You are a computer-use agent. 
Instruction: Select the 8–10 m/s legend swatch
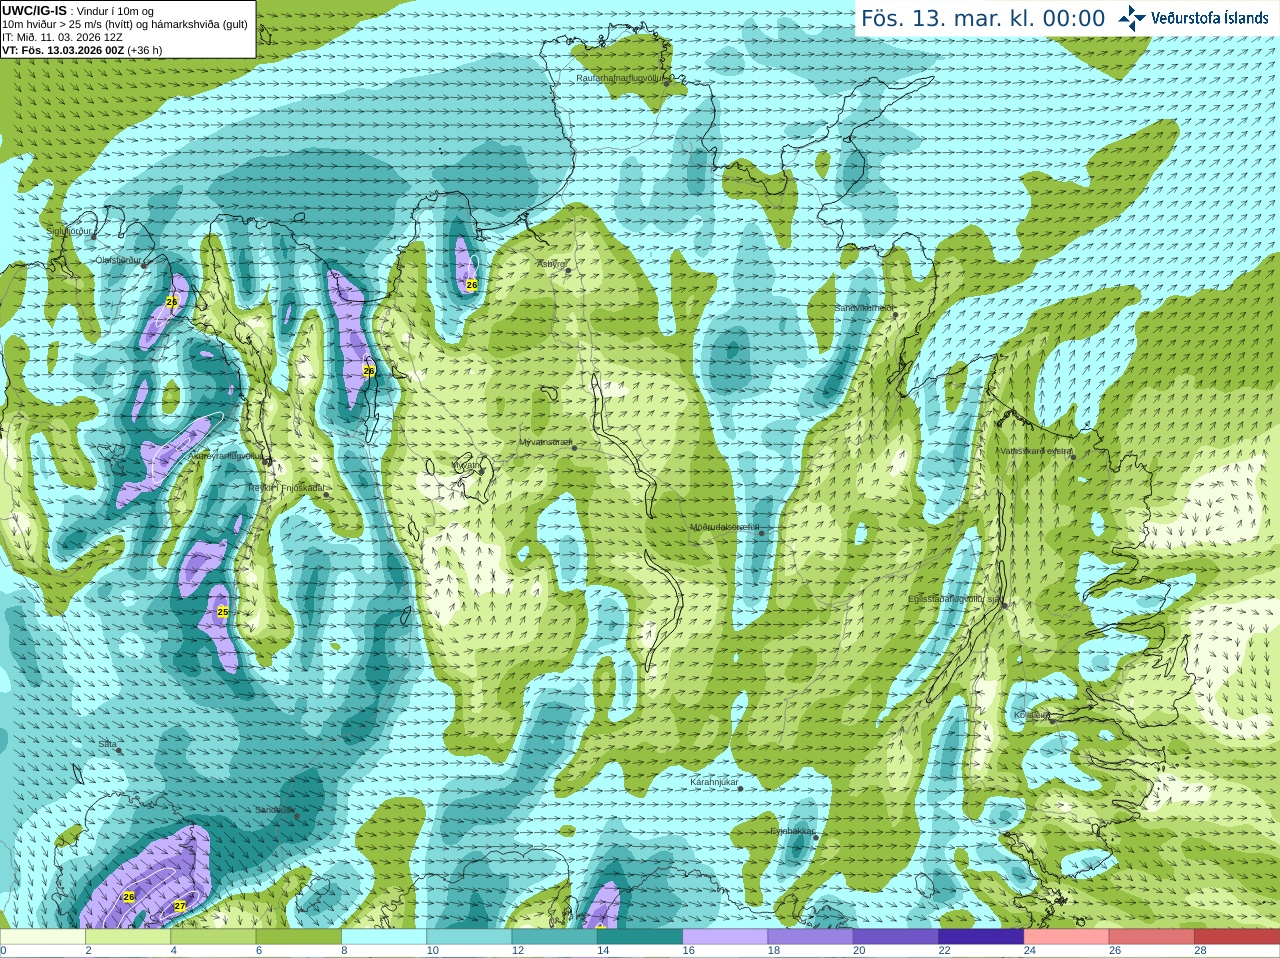pyautogui.click(x=384, y=937)
